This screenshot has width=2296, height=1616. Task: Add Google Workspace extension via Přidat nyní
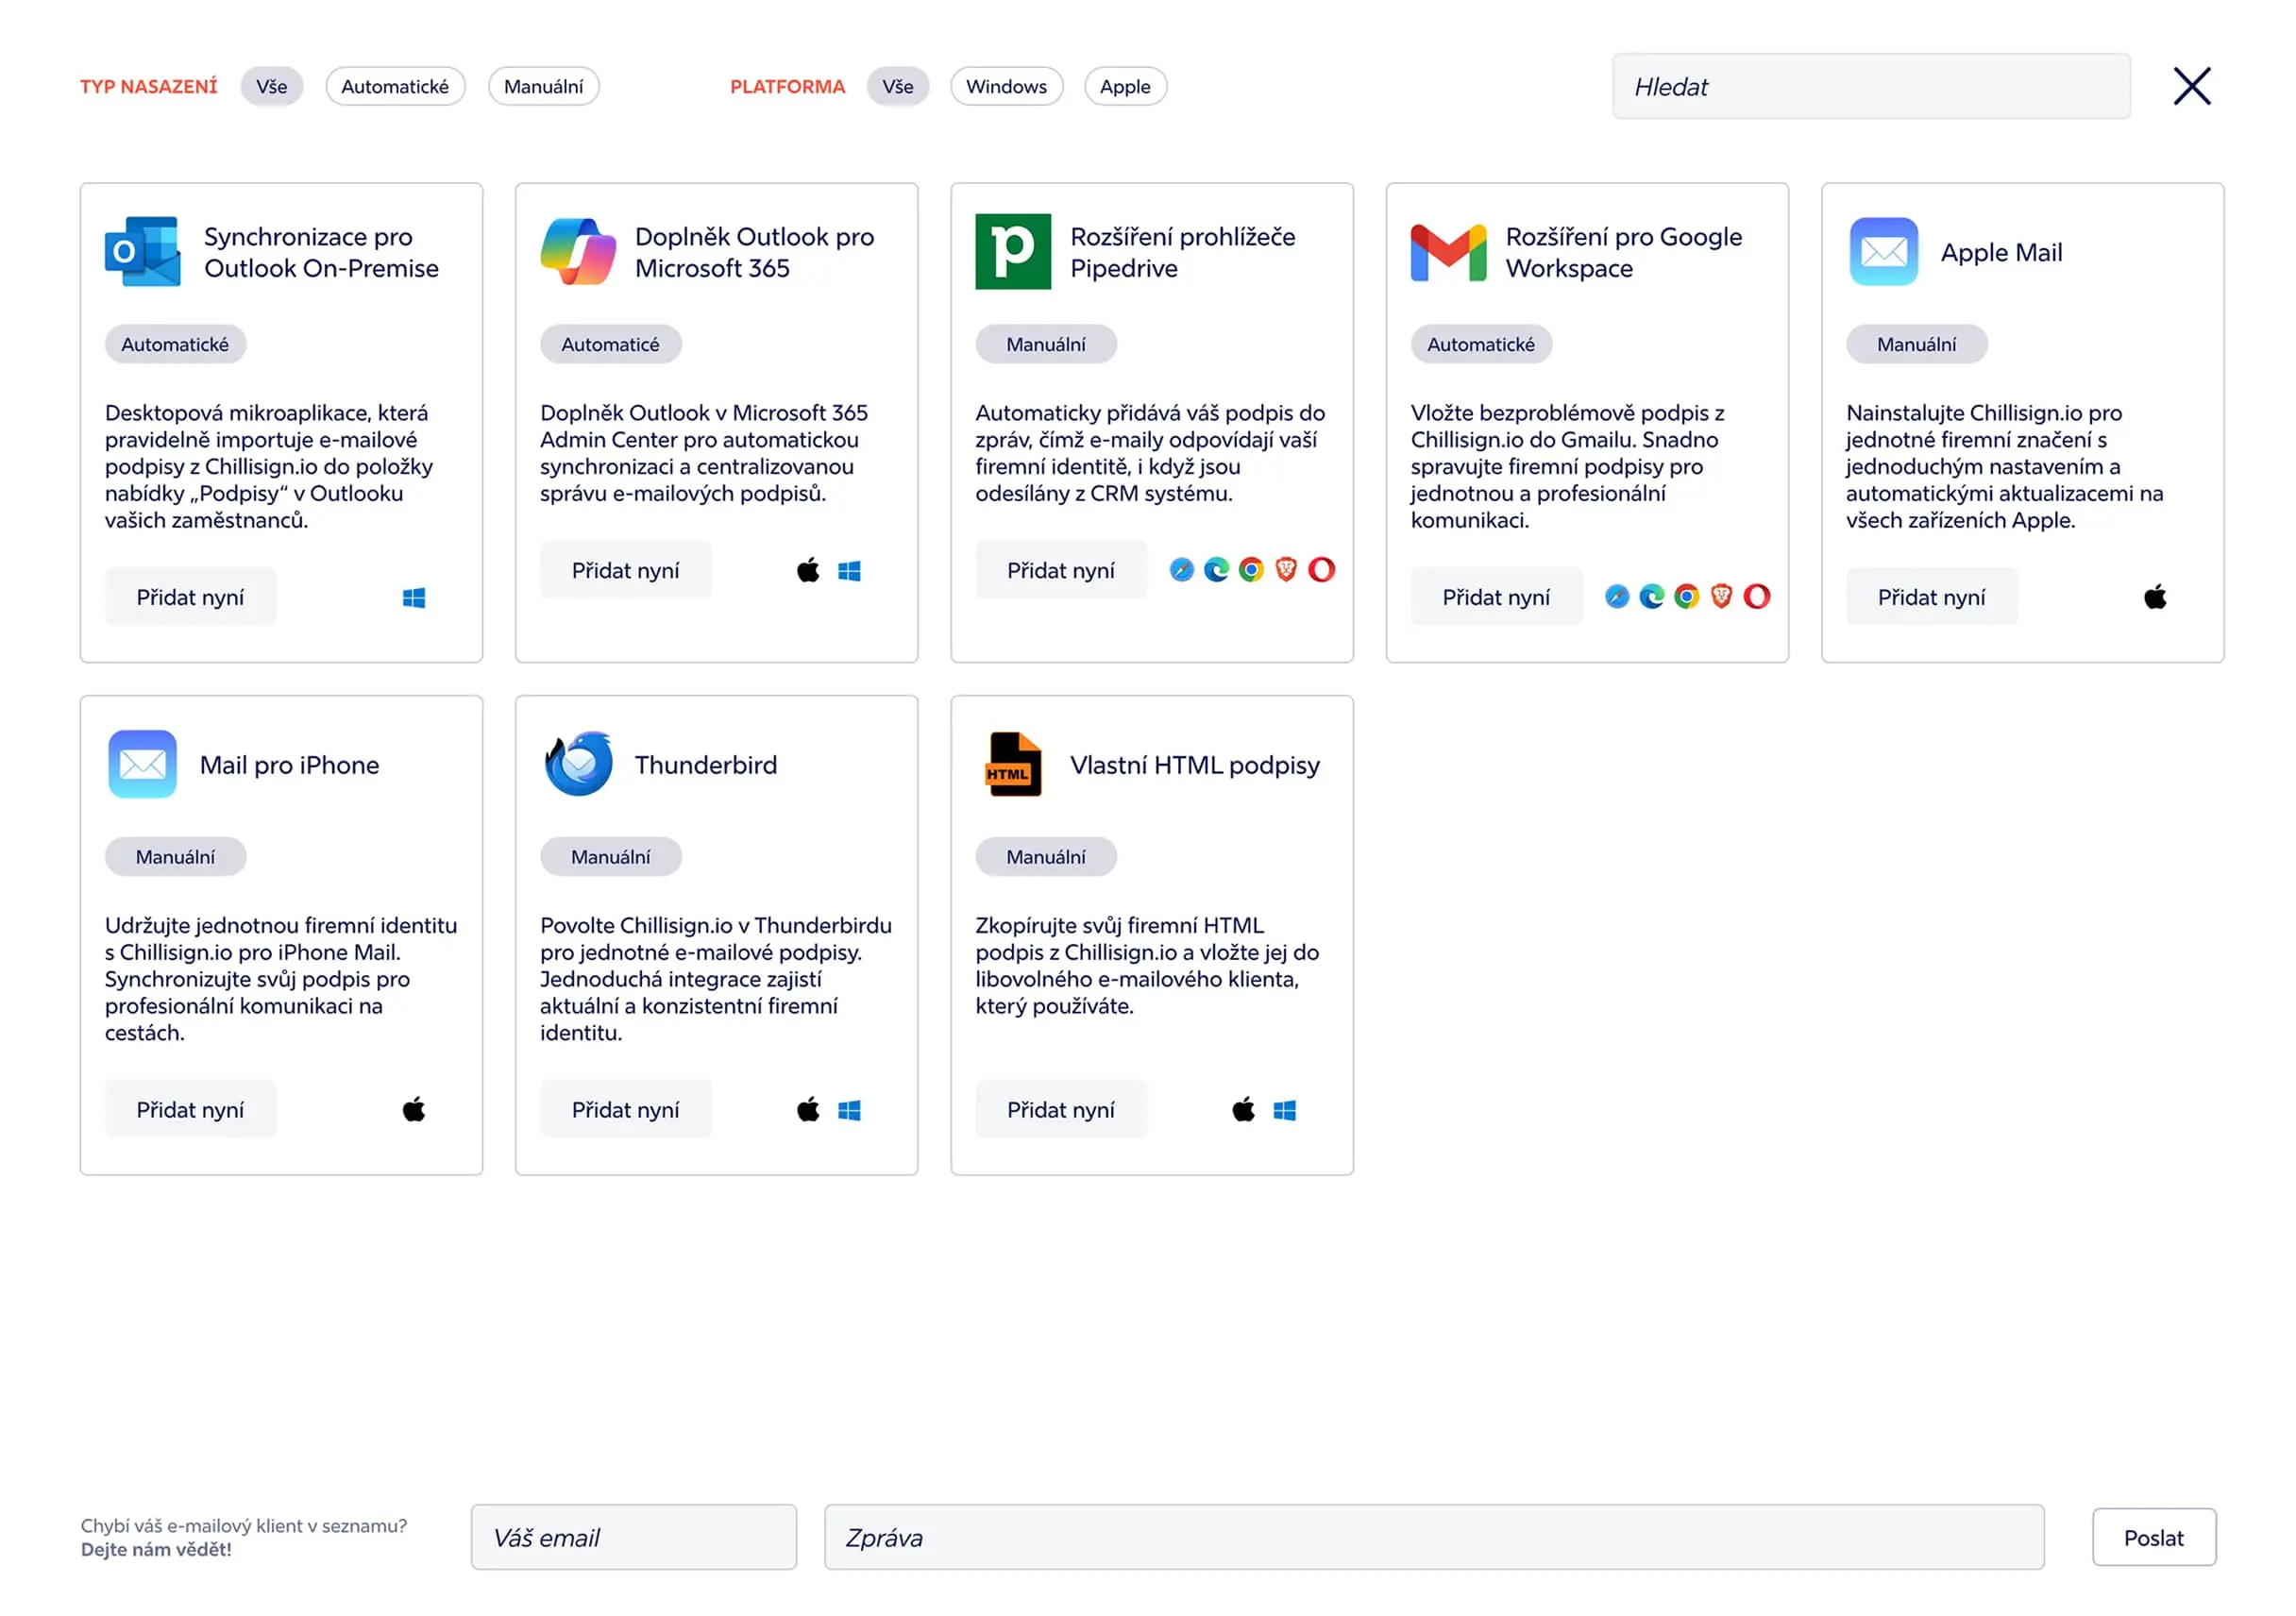point(1496,597)
